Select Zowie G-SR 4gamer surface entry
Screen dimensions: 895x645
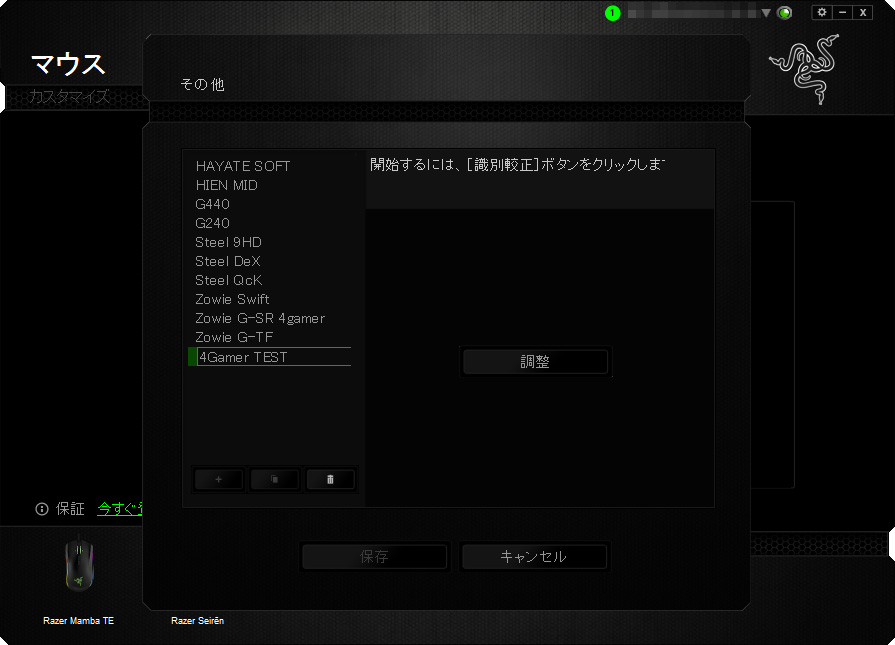(260, 318)
